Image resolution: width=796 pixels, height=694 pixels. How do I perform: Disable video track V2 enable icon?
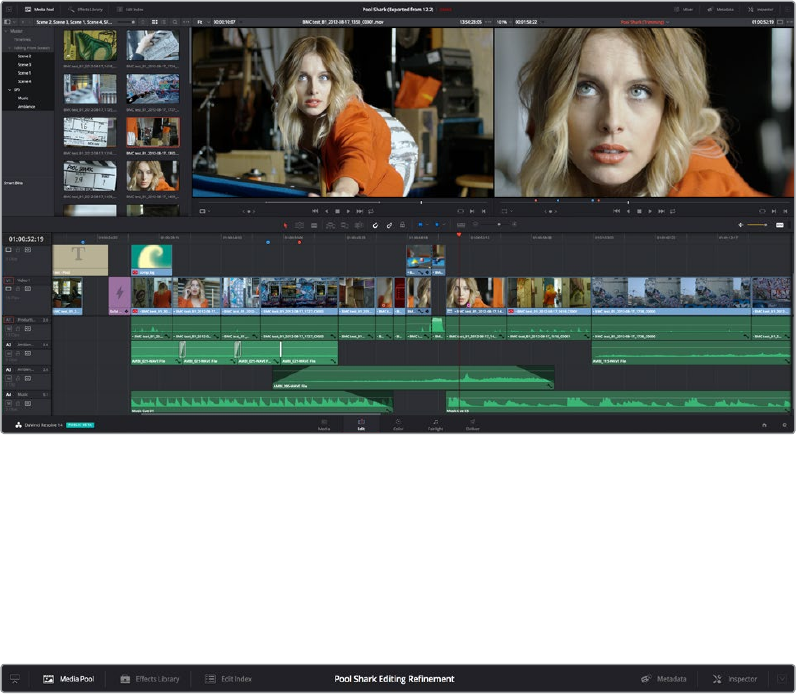coord(9,250)
